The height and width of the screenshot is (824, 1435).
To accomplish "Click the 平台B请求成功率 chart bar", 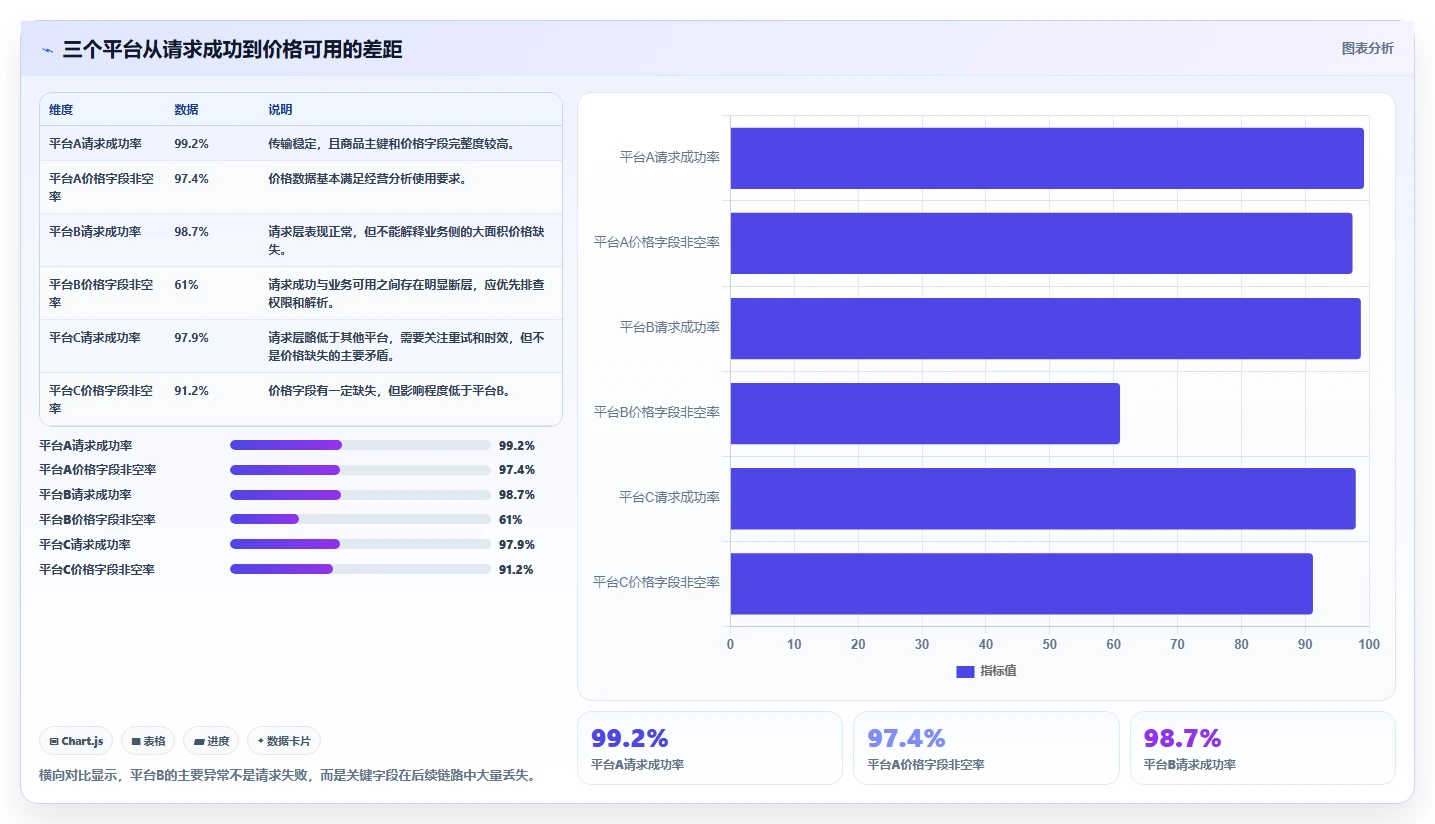I will click(x=1045, y=328).
